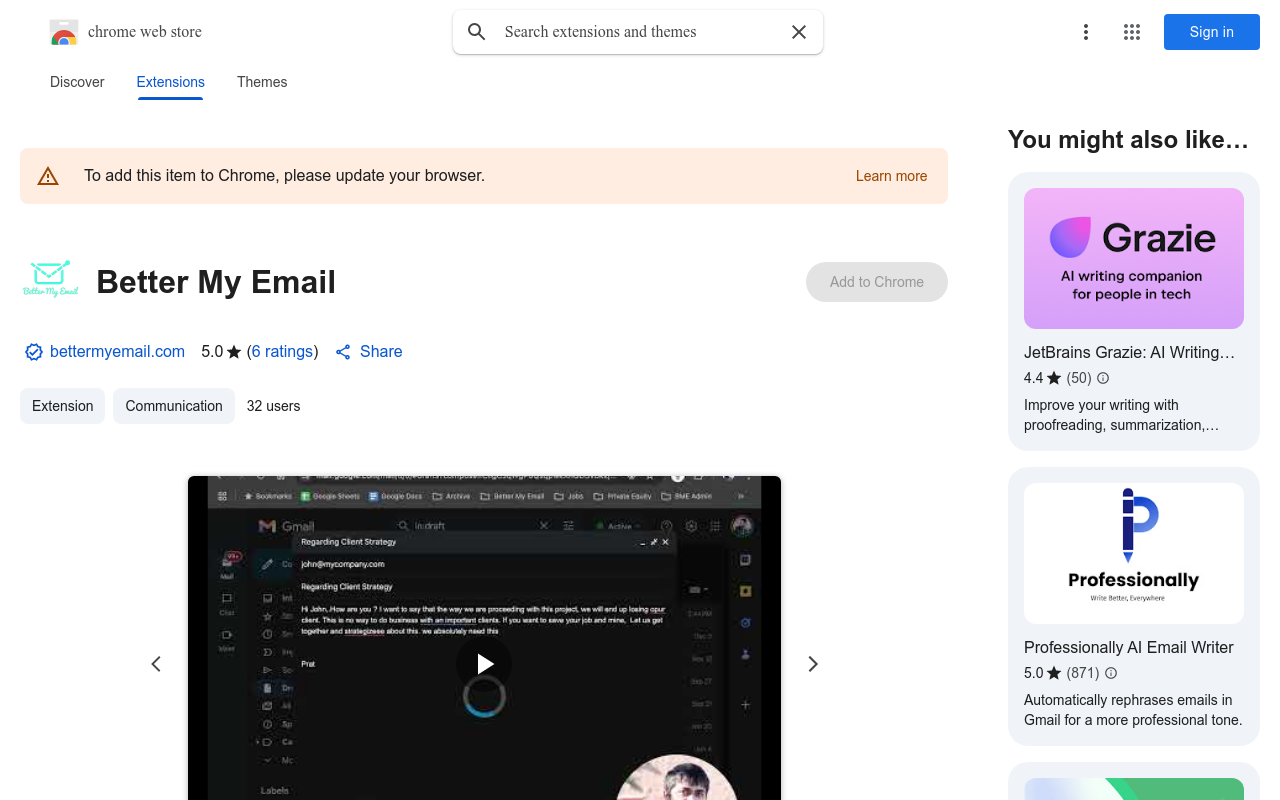The image size is (1280, 800).
Task: Click the Sign in button
Action: pyautogui.click(x=1212, y=32)
